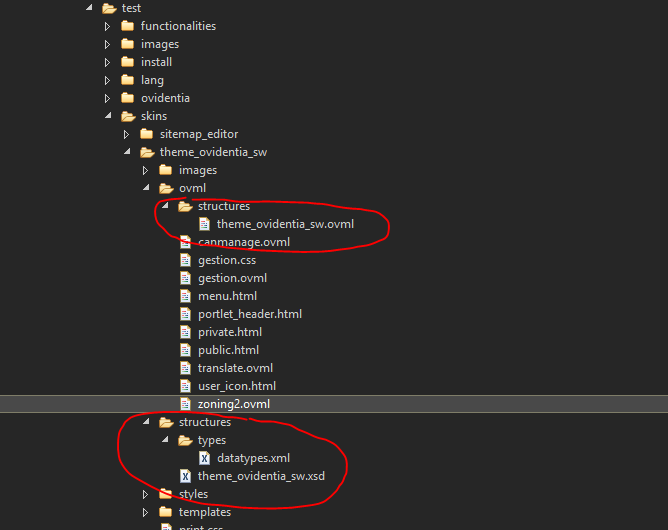Select the translate.ovml file

235,368
